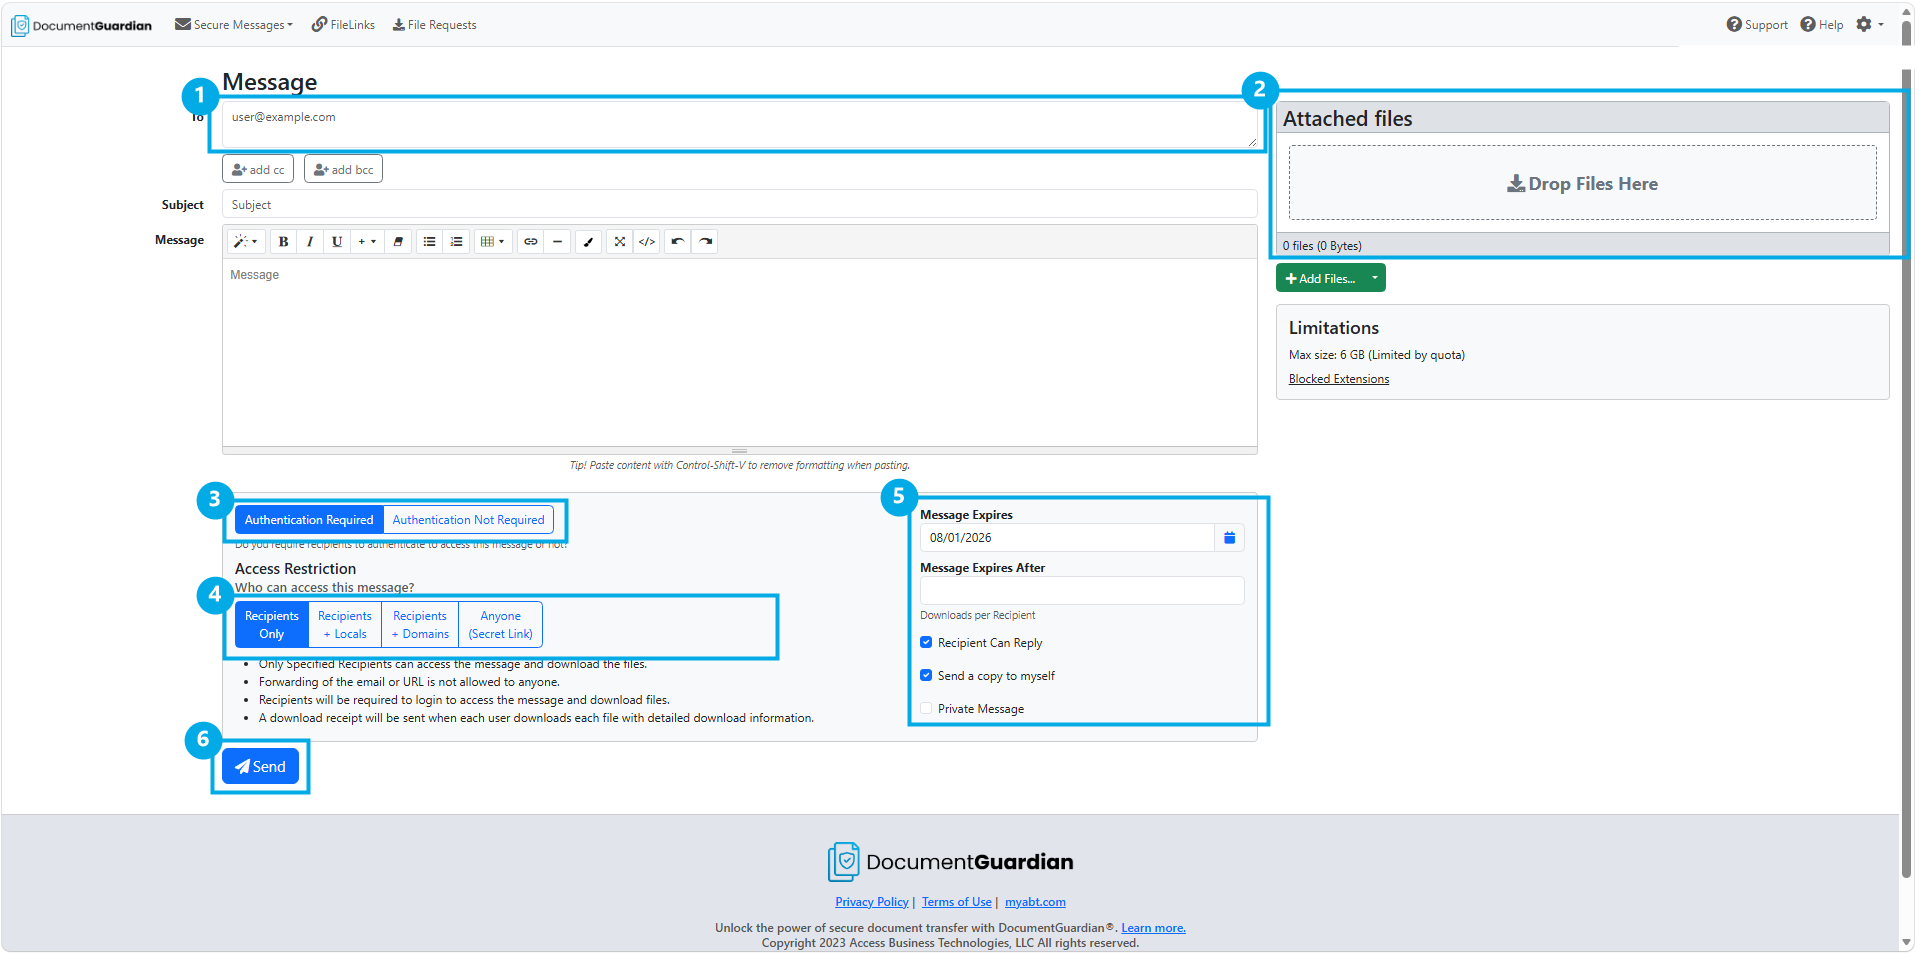Open the Secure Messages menu

tap(234, 24)
